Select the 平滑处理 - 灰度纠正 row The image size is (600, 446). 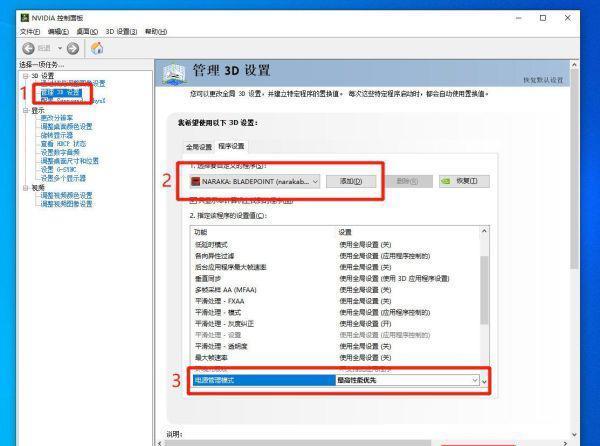[x=335, y=324]
